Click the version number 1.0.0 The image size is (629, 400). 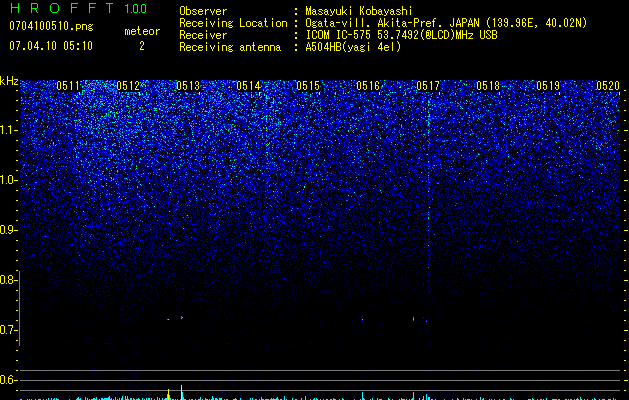tap(136, 9)
